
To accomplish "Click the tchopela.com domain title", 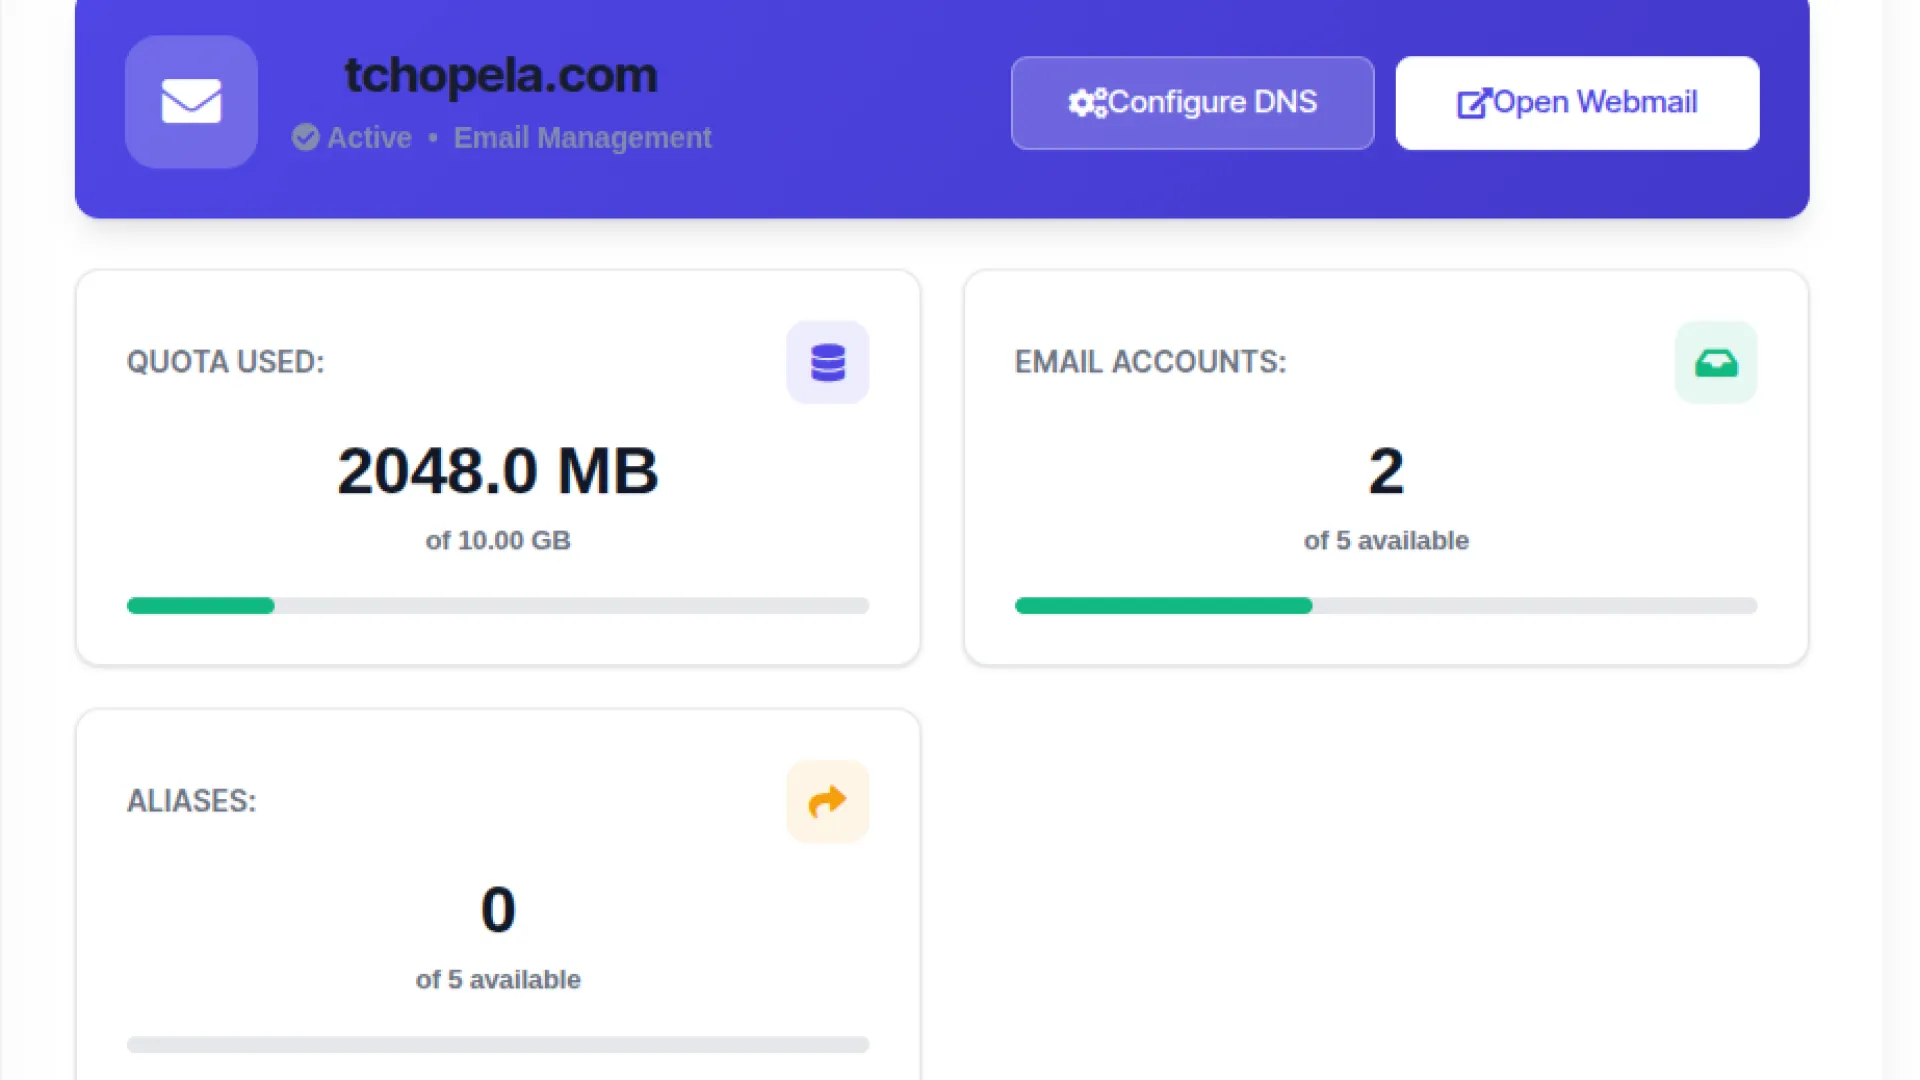I will coord(500,75).
